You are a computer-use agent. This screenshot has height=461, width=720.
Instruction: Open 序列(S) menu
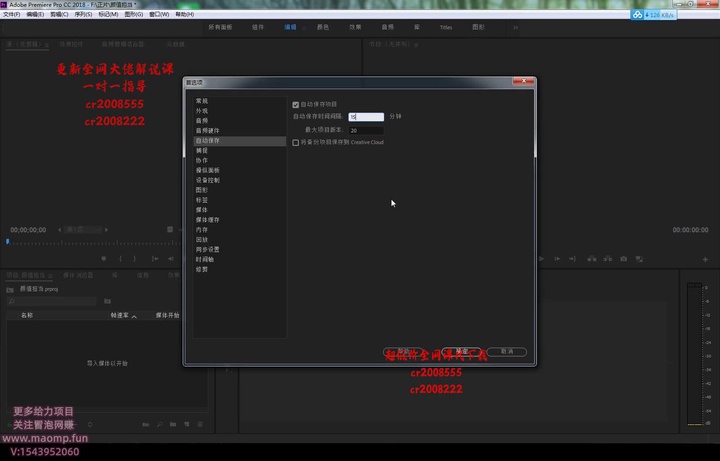83,15
